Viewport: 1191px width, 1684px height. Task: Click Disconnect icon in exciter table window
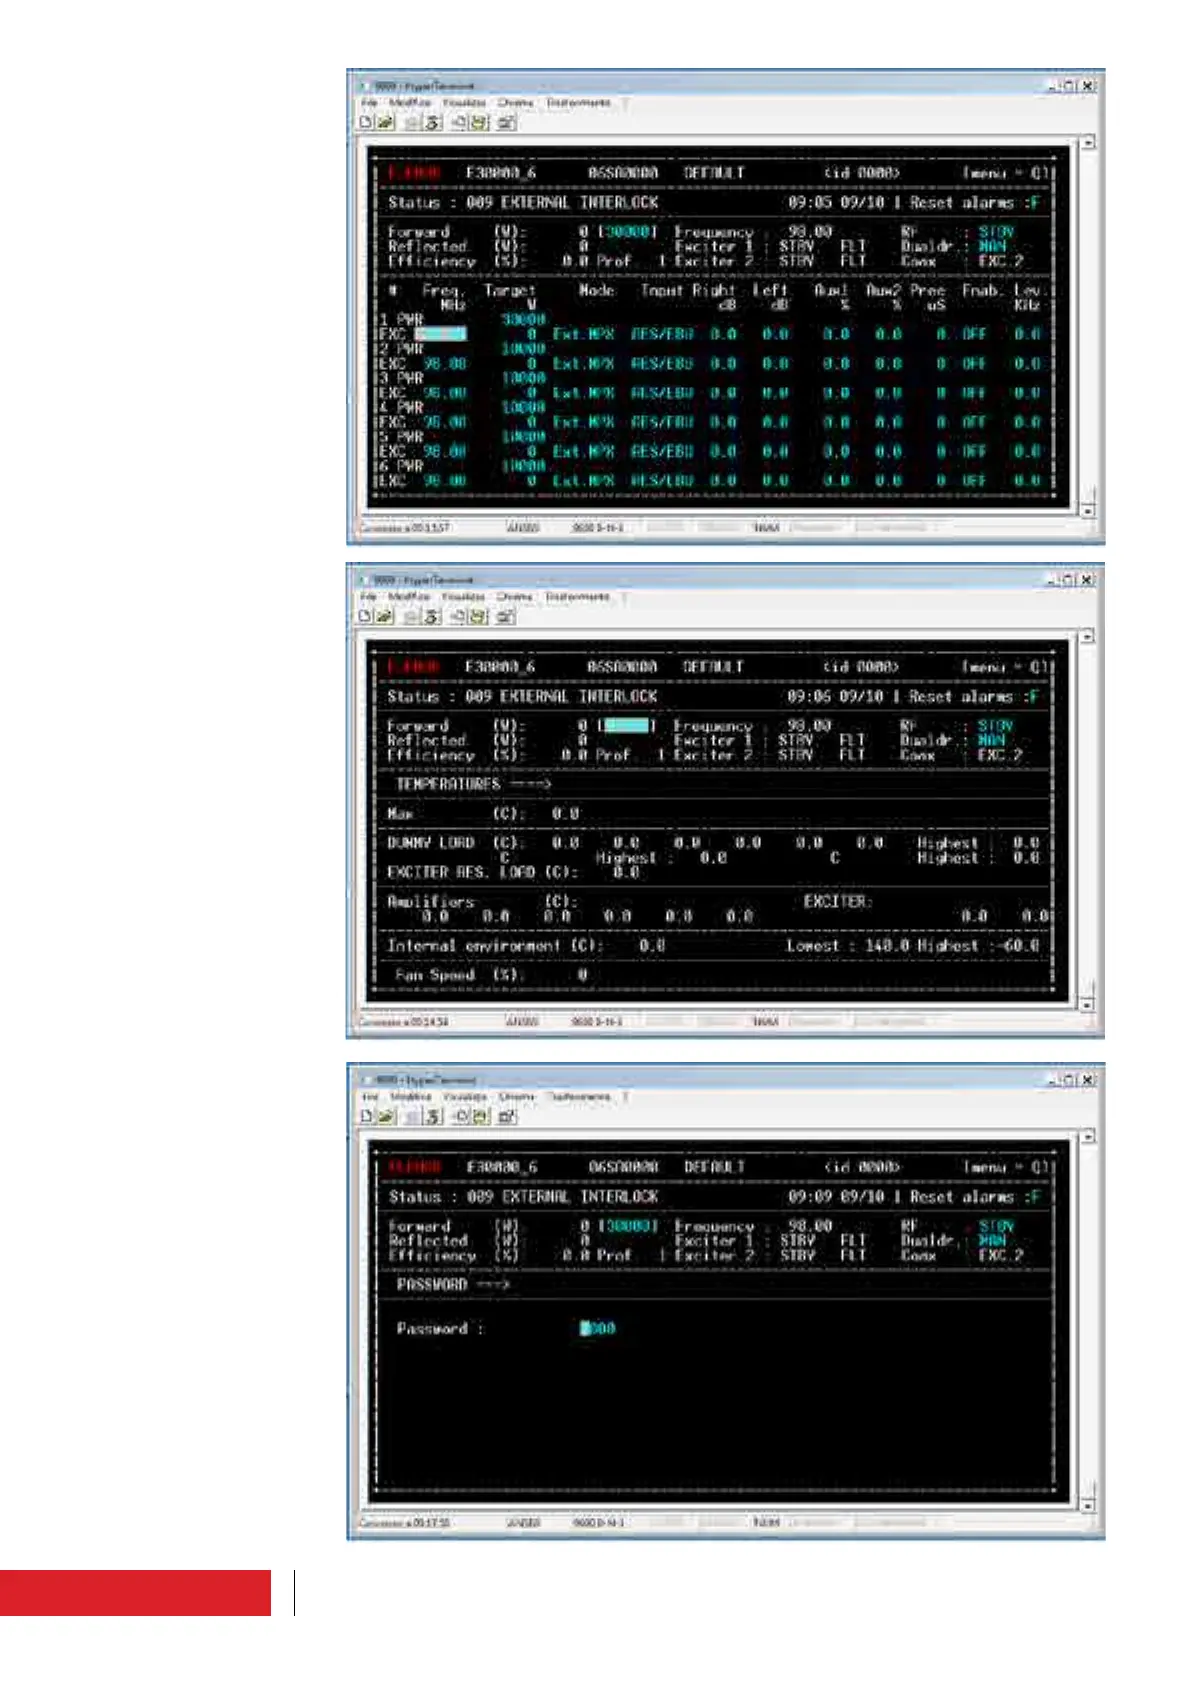[x=432, y=123]
